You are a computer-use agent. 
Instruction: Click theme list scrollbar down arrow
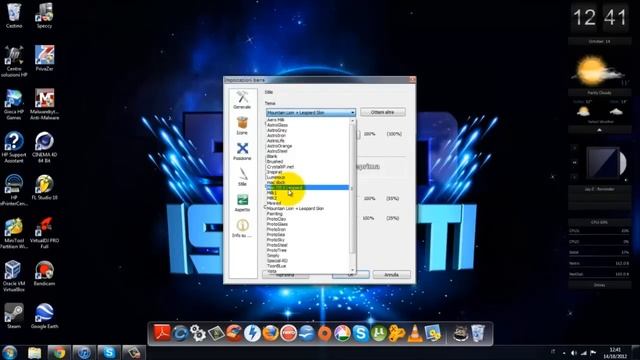tap(353, 270)
